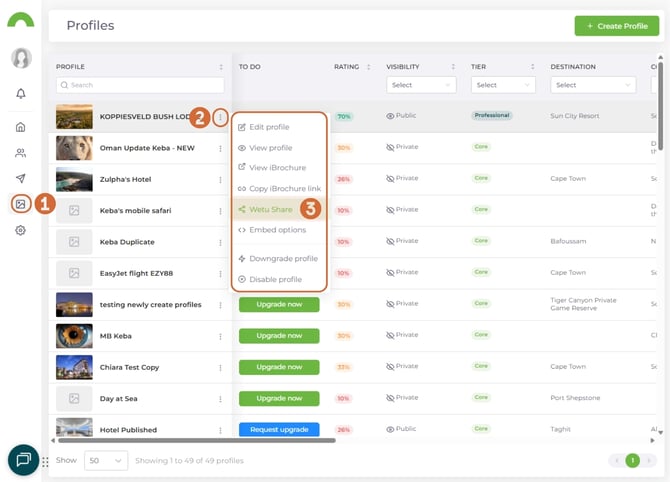Open the users icon in sidebar
Screen dimensions: 670x482
[20, 153]
